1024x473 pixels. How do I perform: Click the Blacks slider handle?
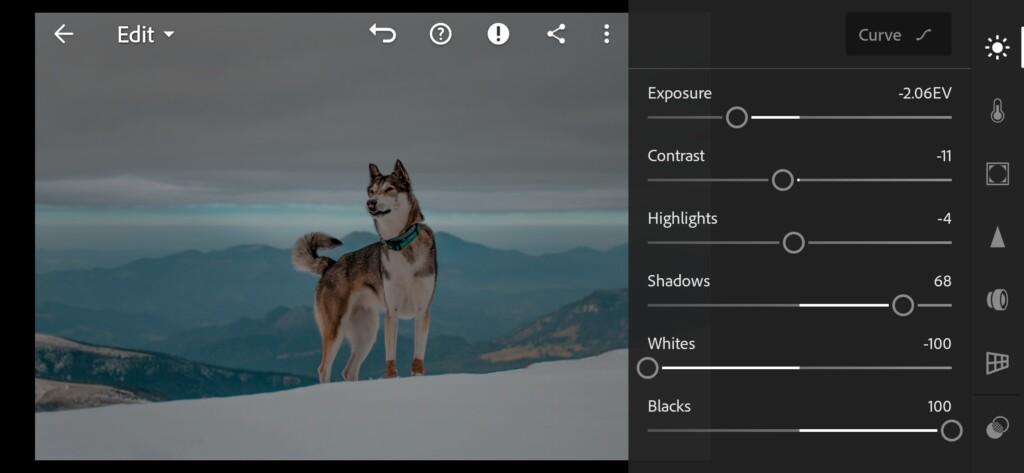click(952, 431)
